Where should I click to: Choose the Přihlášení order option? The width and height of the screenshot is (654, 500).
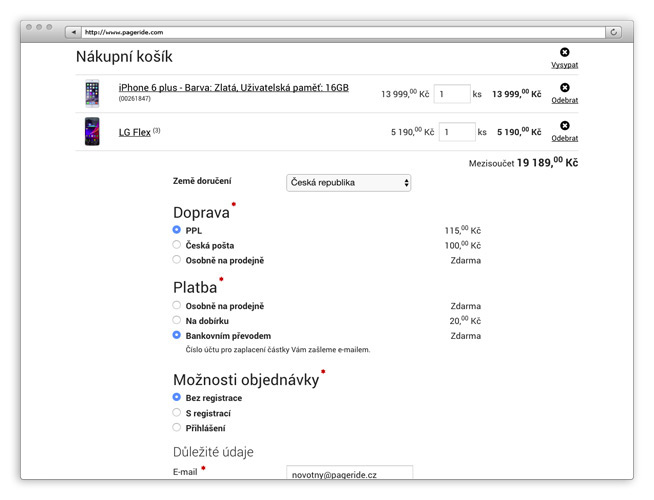coord(177,428)
